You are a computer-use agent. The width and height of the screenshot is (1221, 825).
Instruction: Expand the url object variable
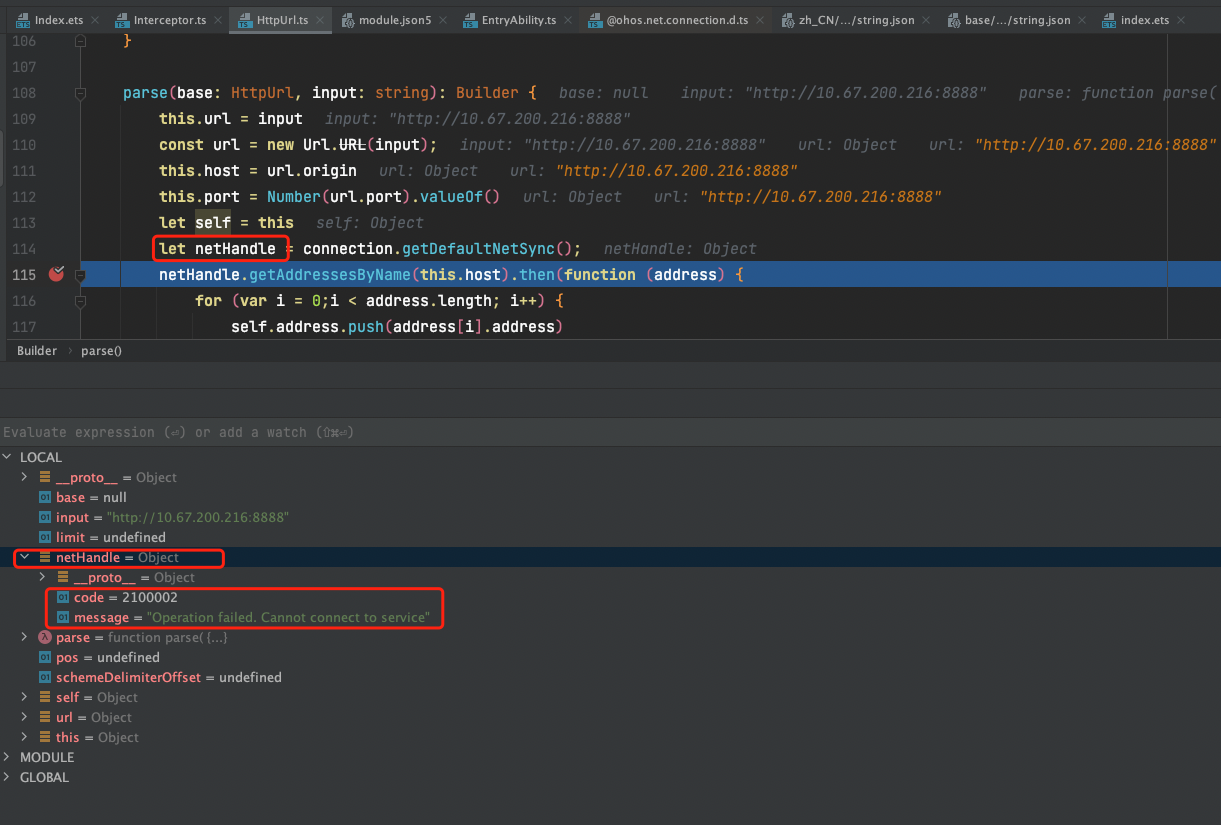(25, 717)
